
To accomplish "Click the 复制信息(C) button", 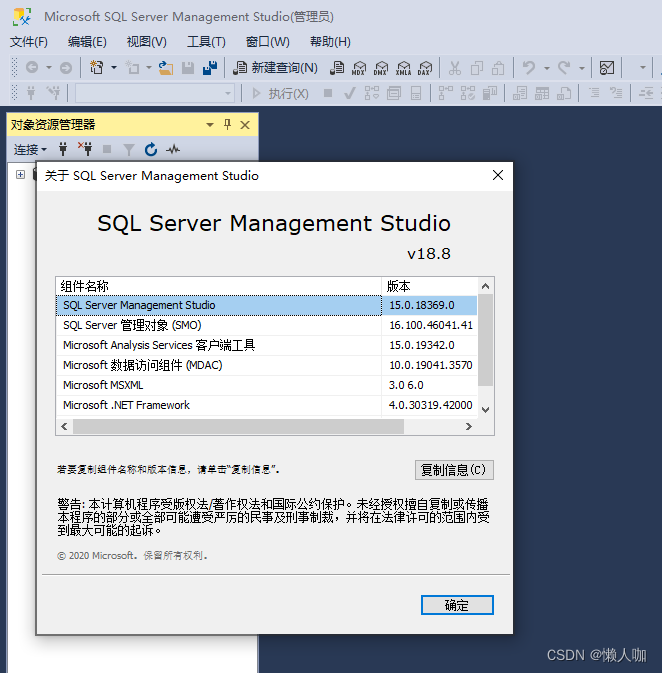I will point(454,470).
